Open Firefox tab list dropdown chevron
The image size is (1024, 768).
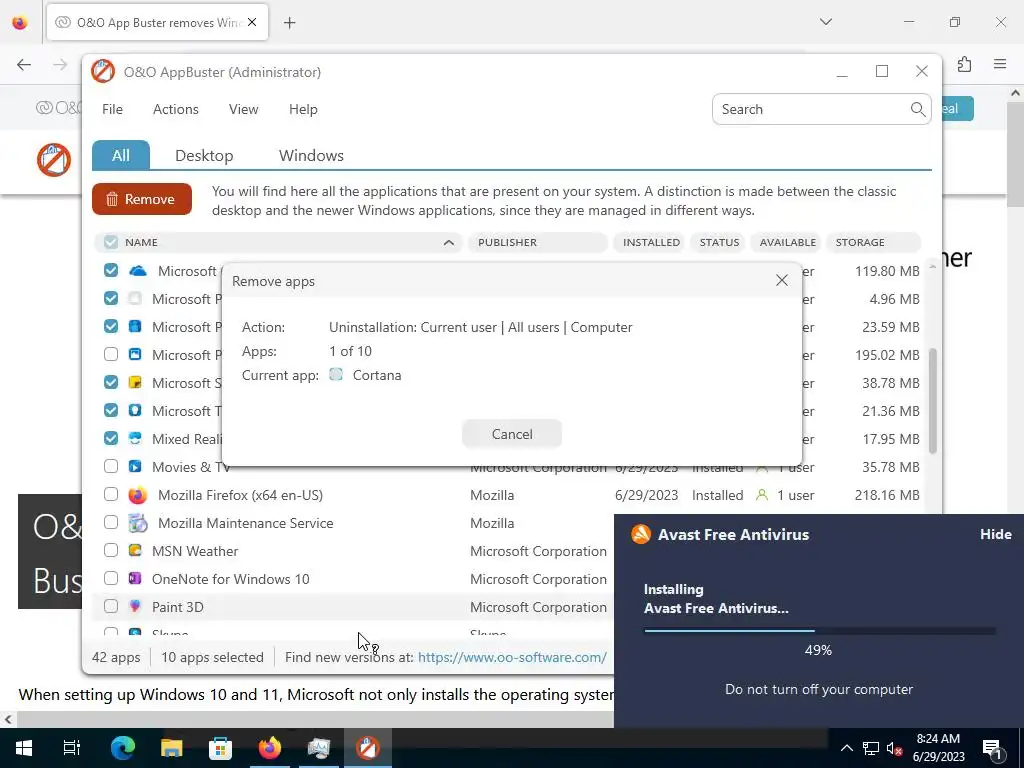tap(826, 22)
